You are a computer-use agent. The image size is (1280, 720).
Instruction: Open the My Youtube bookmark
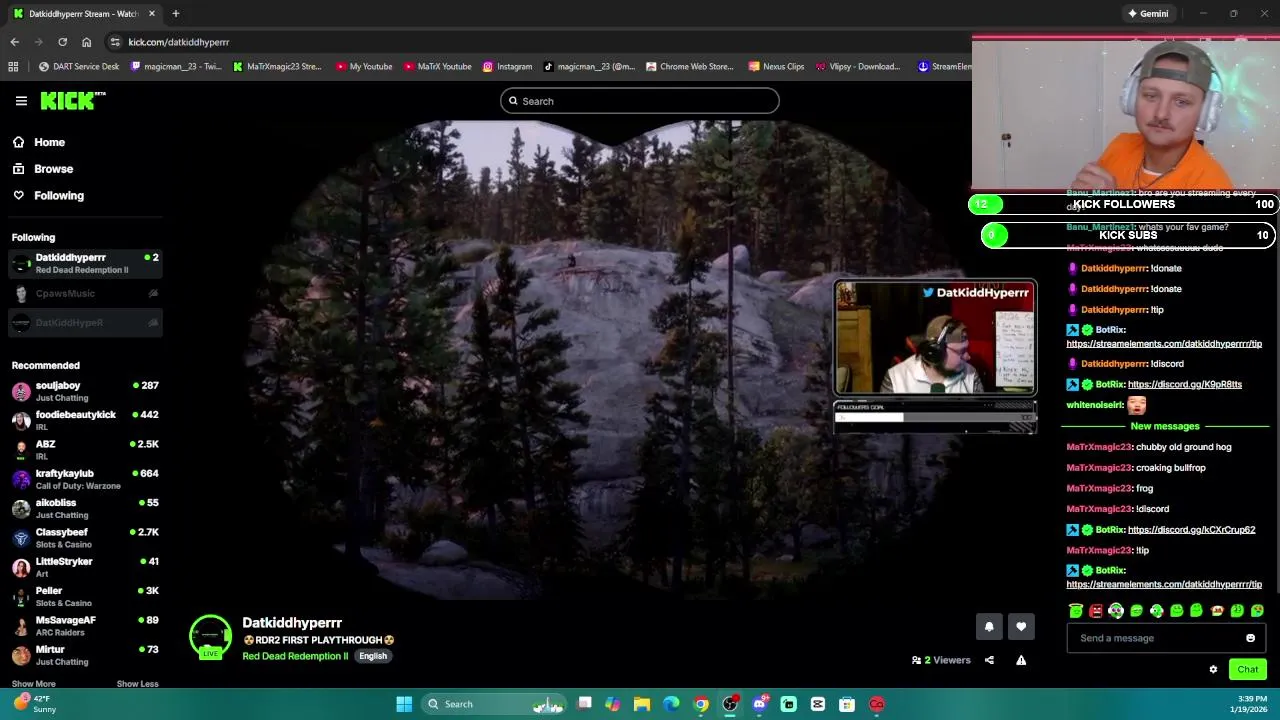[363, 67]
